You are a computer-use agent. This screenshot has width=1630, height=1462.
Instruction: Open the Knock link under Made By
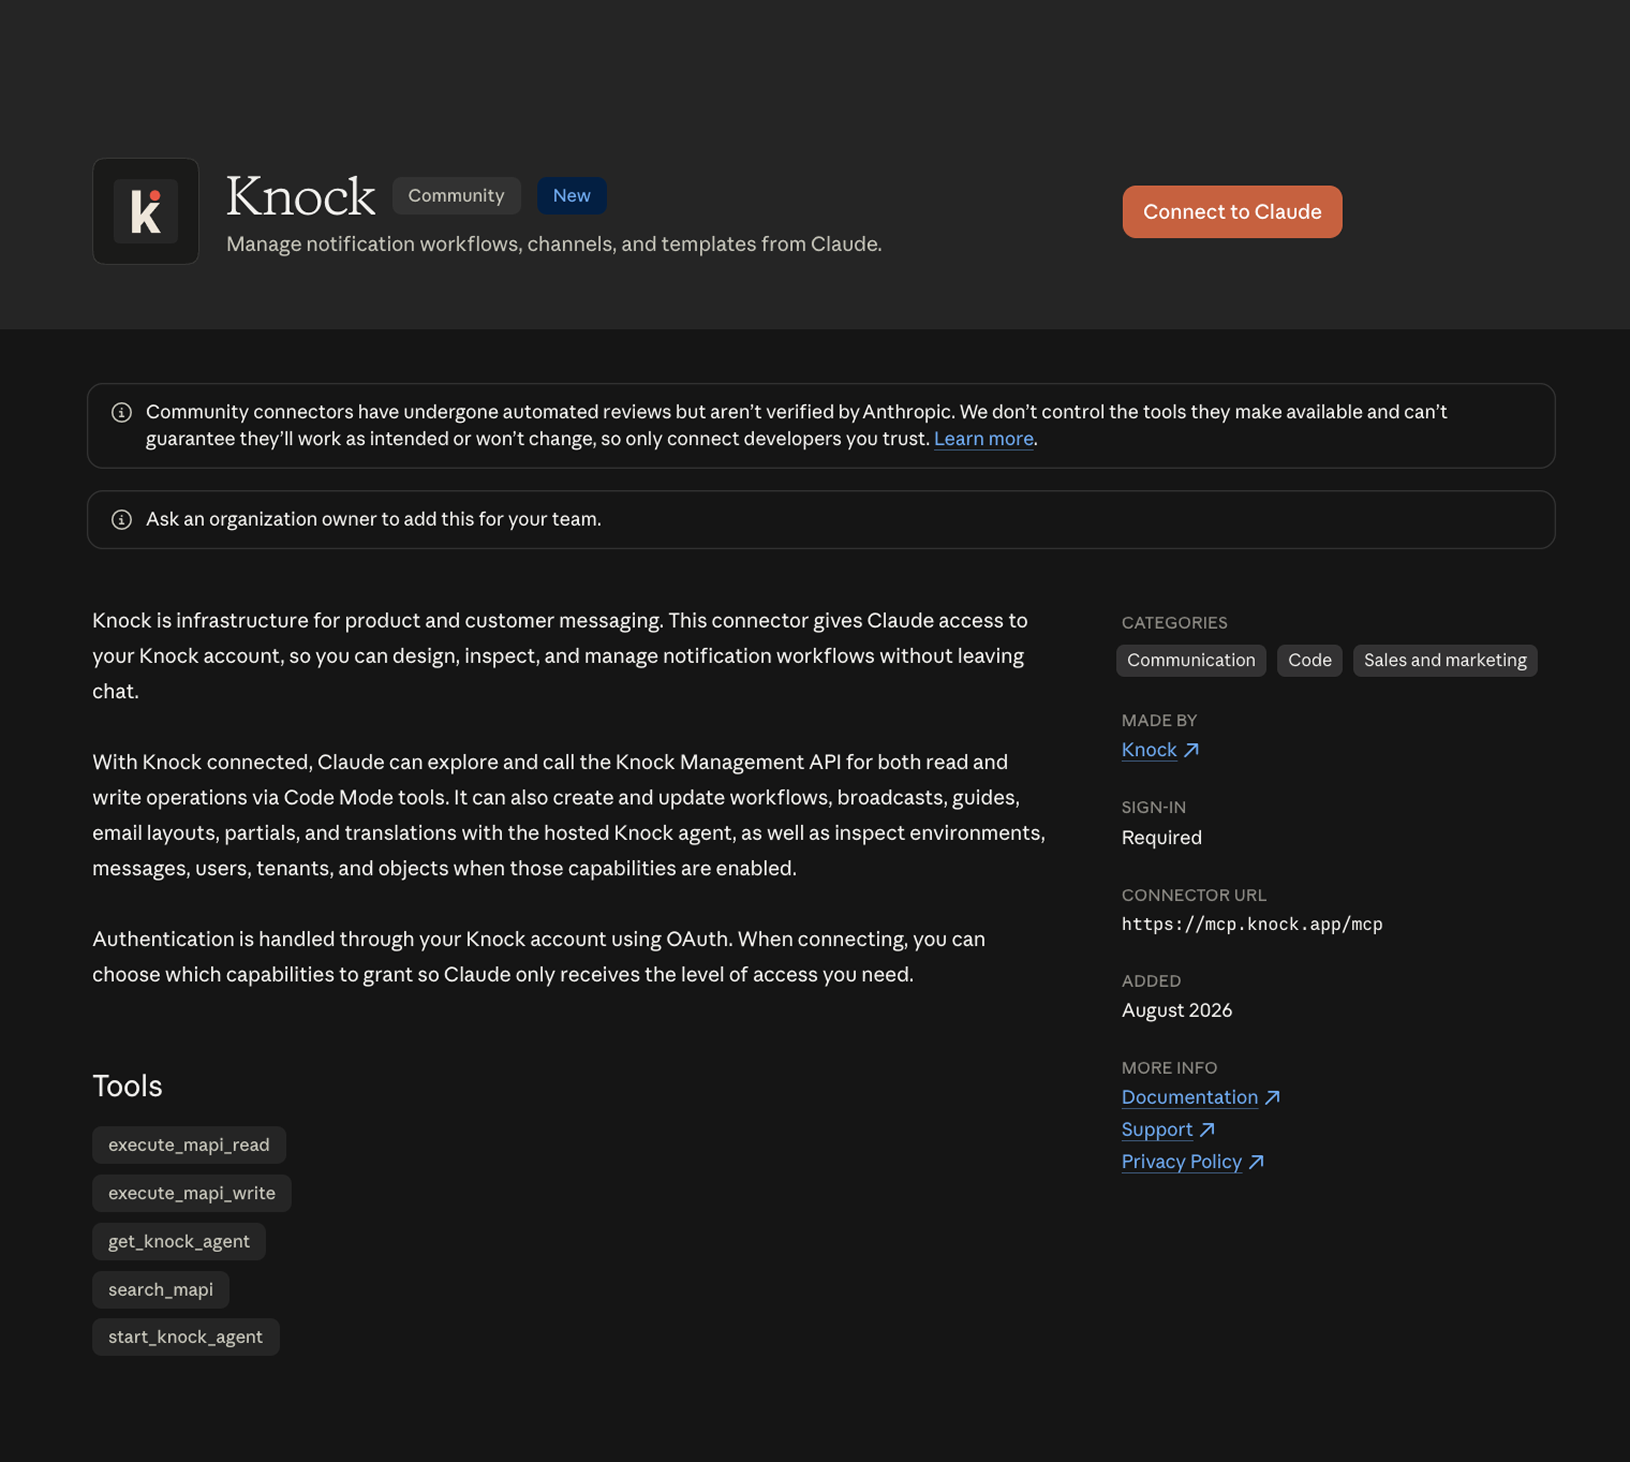coord(1149,750)
